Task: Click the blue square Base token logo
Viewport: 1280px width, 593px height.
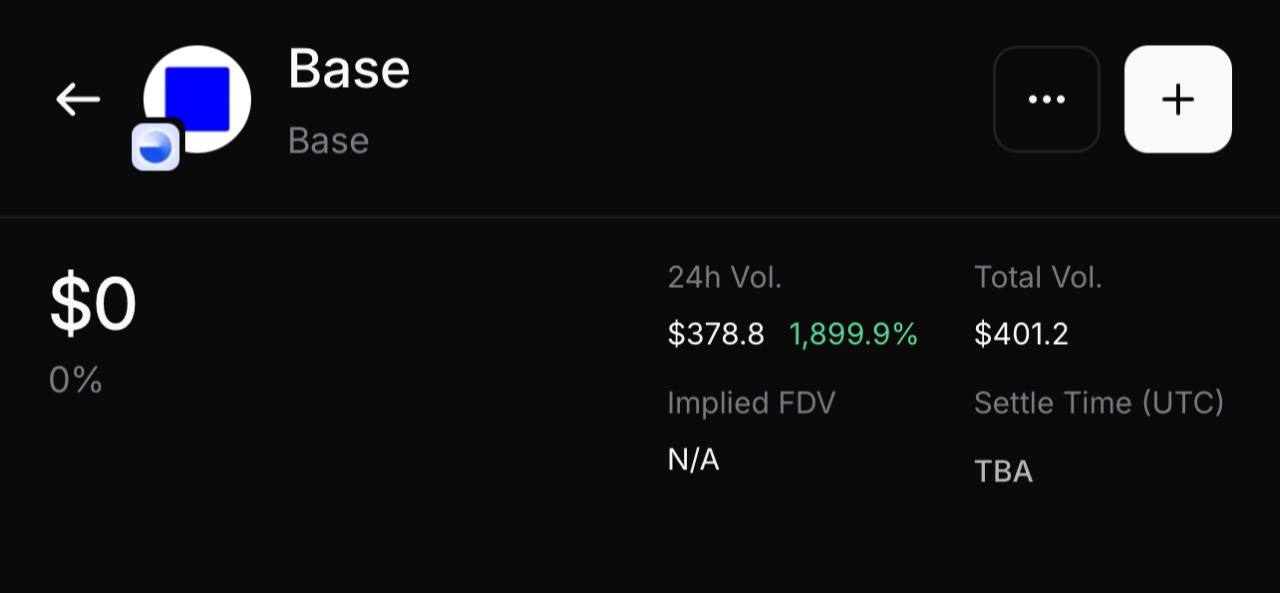Action: pos(197,99)
